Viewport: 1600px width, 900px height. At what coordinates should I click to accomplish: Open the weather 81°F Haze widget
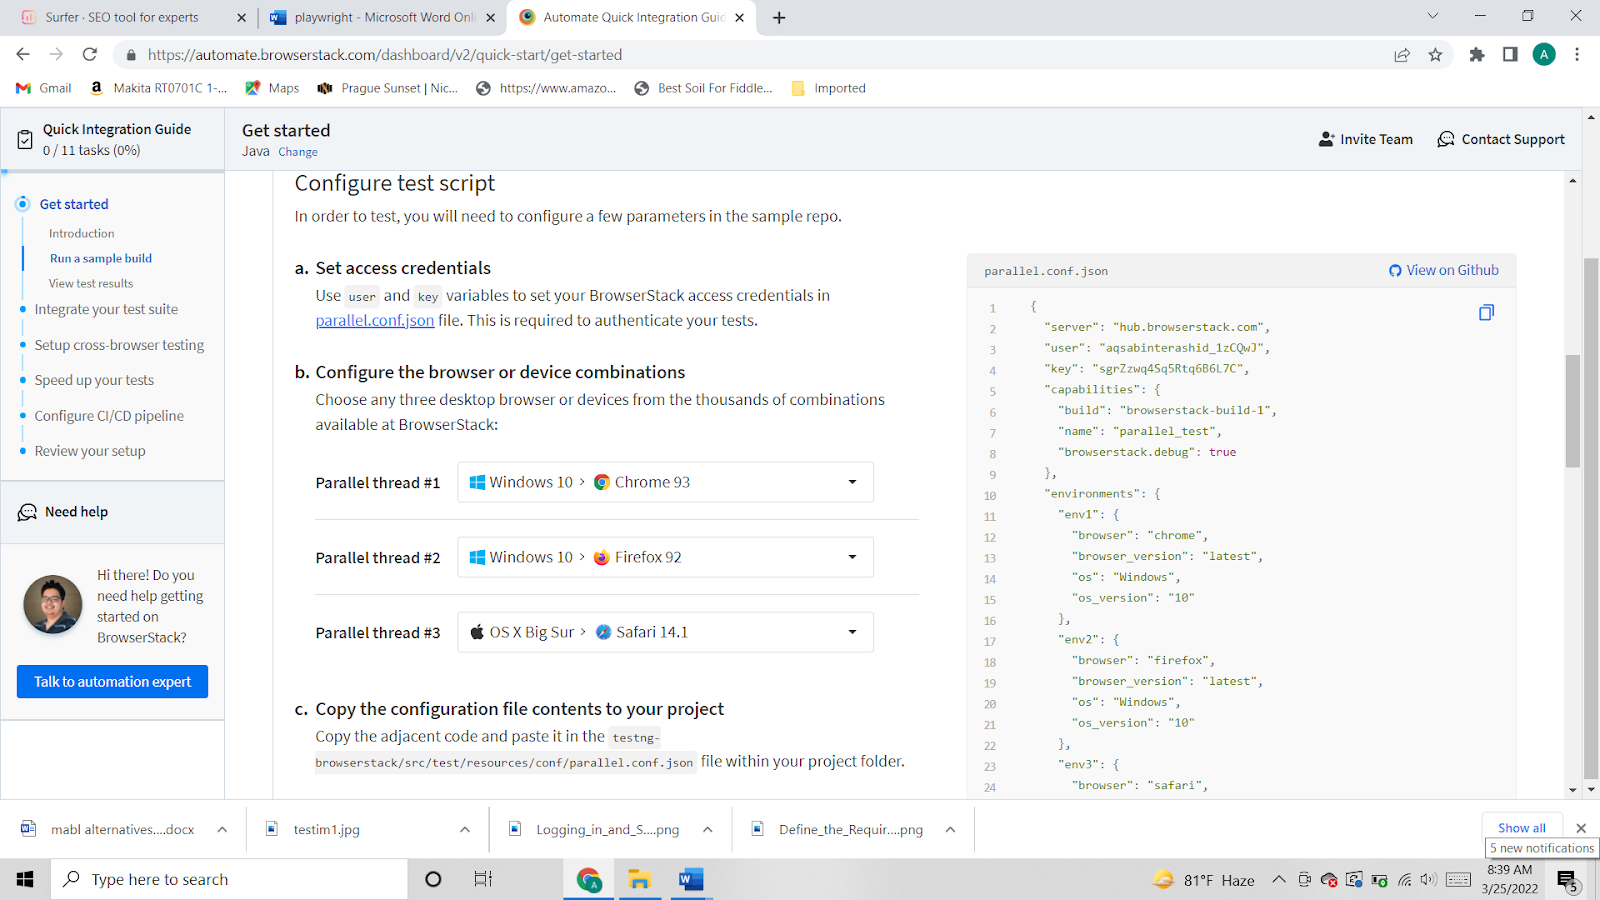point(1204,880)
